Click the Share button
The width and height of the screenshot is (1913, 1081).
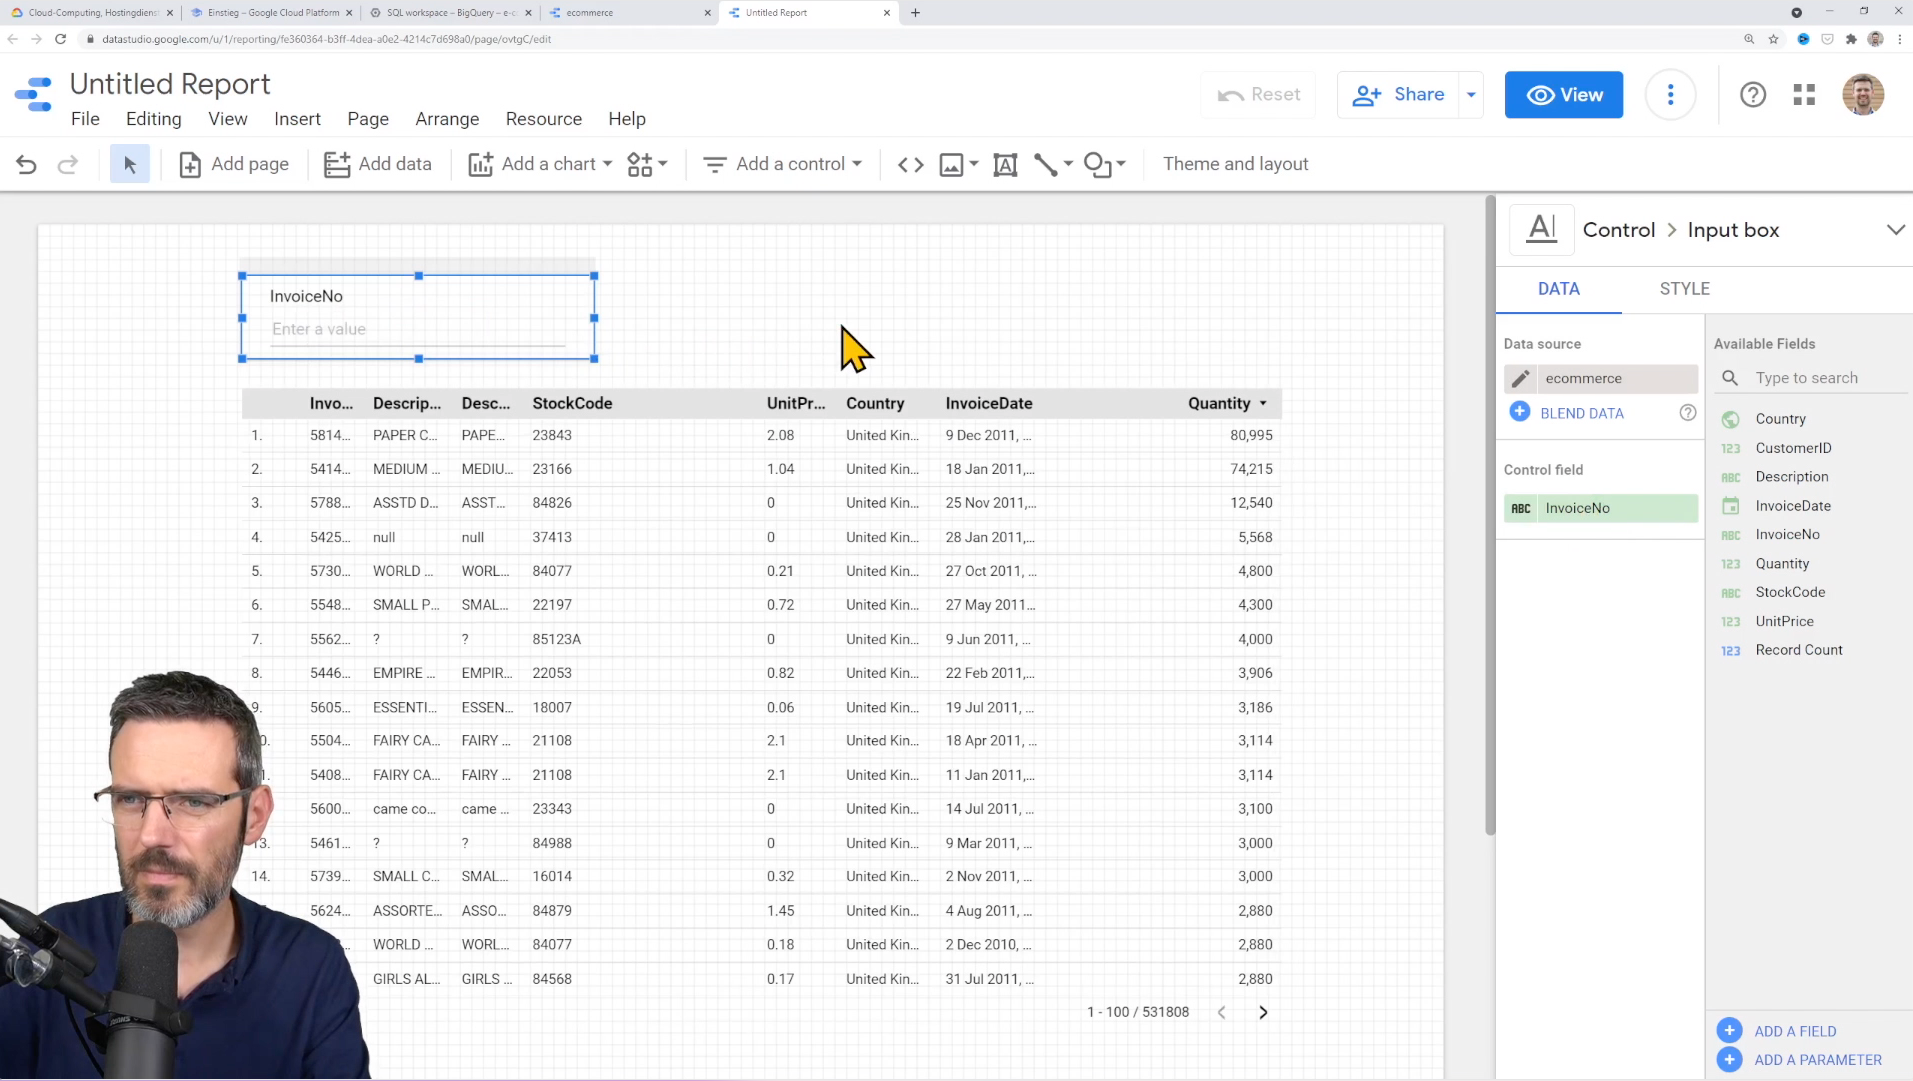coord(1397,95)
